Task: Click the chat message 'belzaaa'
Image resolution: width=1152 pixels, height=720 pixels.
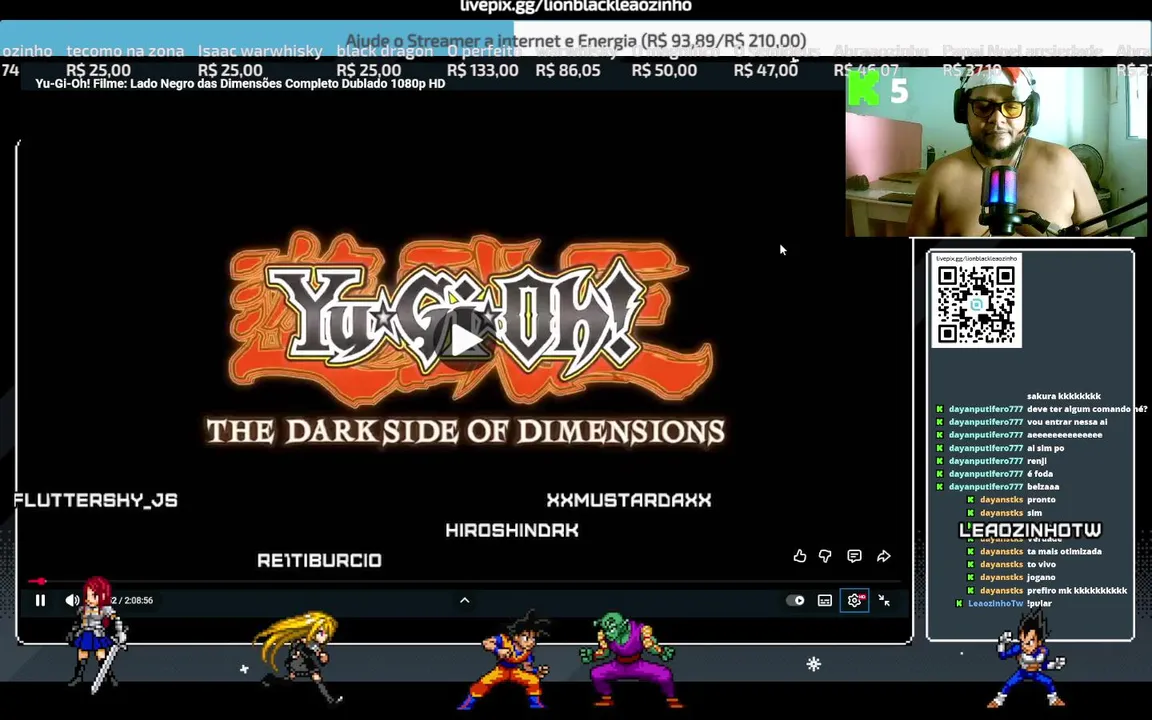Action: tap(1043, 487)
